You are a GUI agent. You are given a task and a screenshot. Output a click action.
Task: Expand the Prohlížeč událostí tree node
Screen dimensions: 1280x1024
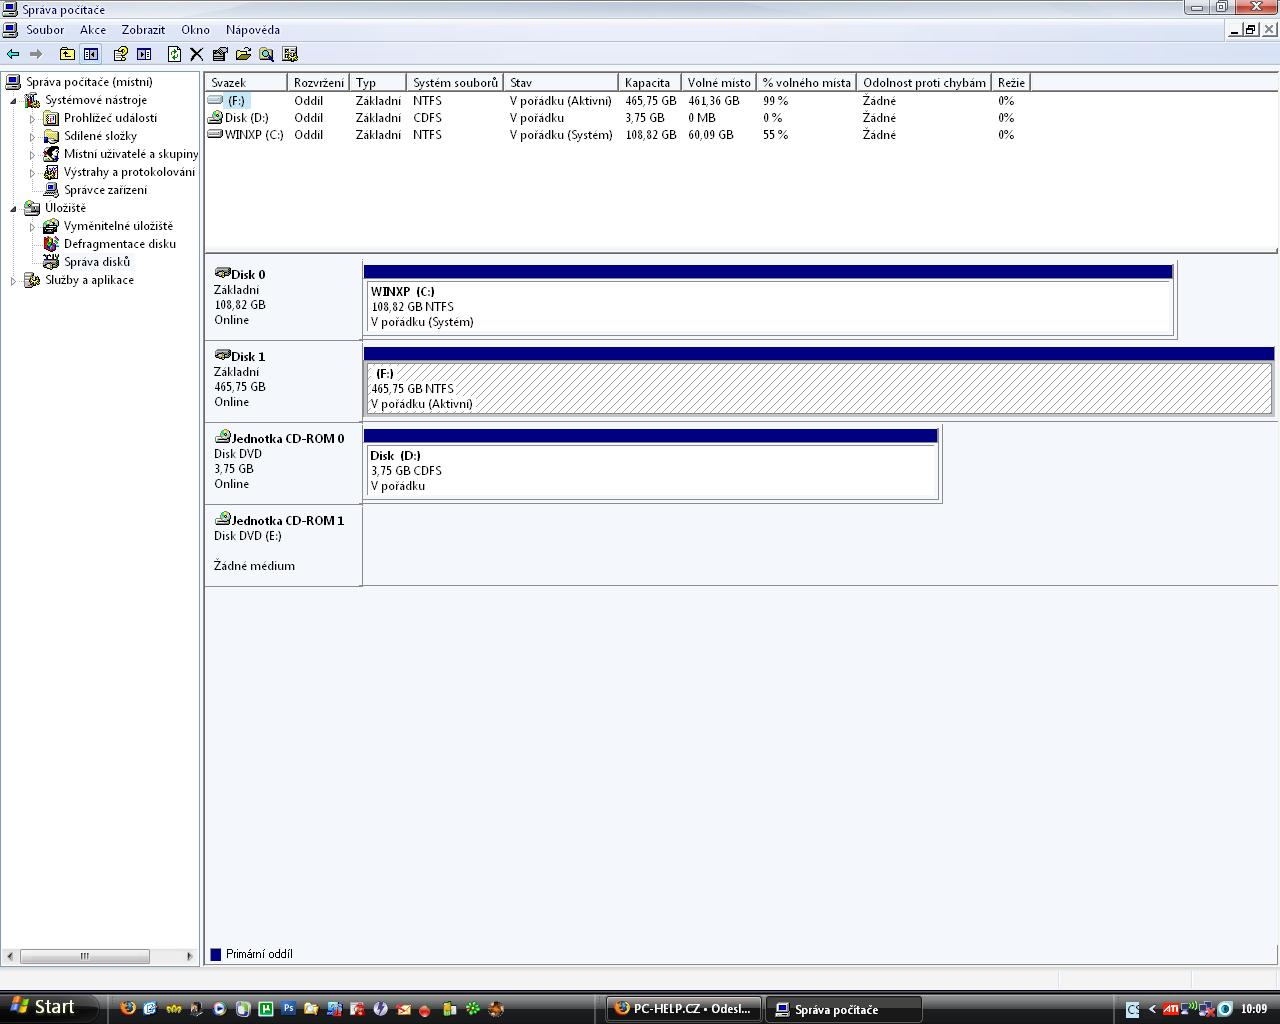(x=32, y=118)
